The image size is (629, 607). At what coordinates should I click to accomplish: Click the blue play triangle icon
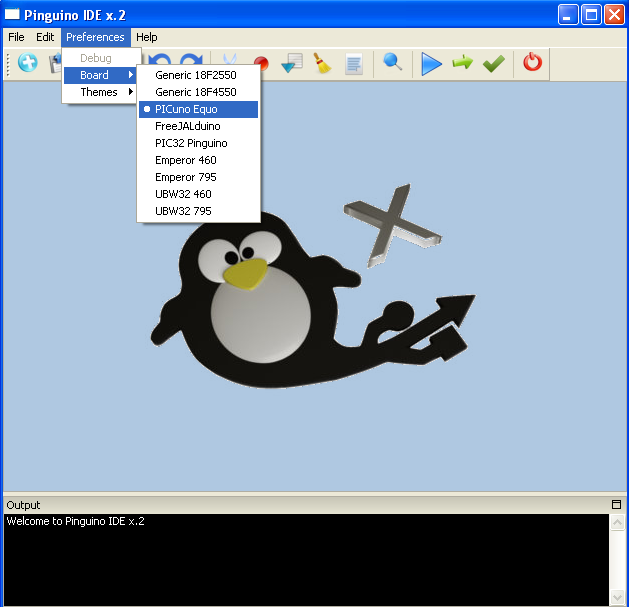pyautogui.click(x=431, y=64)
